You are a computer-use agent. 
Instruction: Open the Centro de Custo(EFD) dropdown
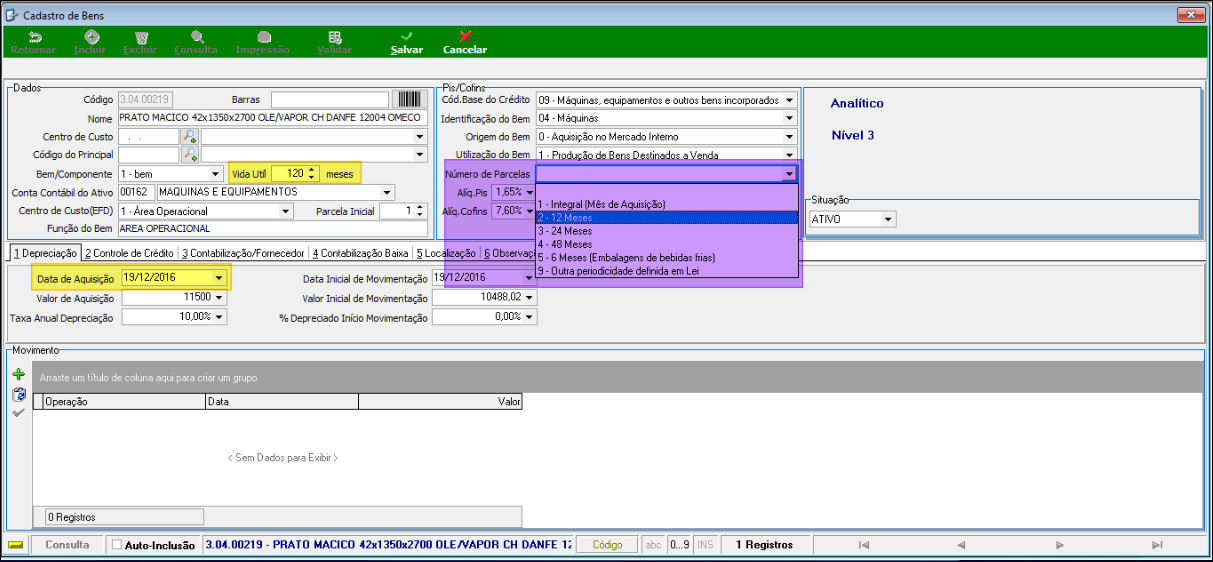[x=286, y=211]
